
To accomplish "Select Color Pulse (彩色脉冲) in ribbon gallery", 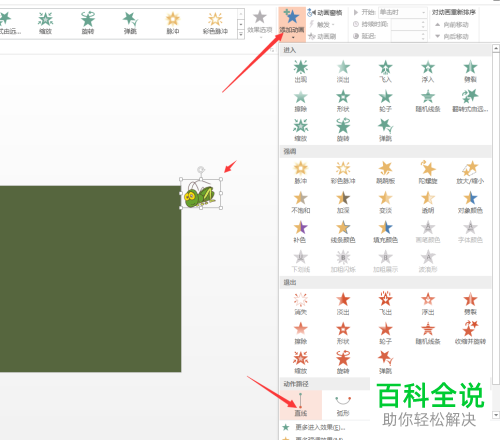I will 215,23.
